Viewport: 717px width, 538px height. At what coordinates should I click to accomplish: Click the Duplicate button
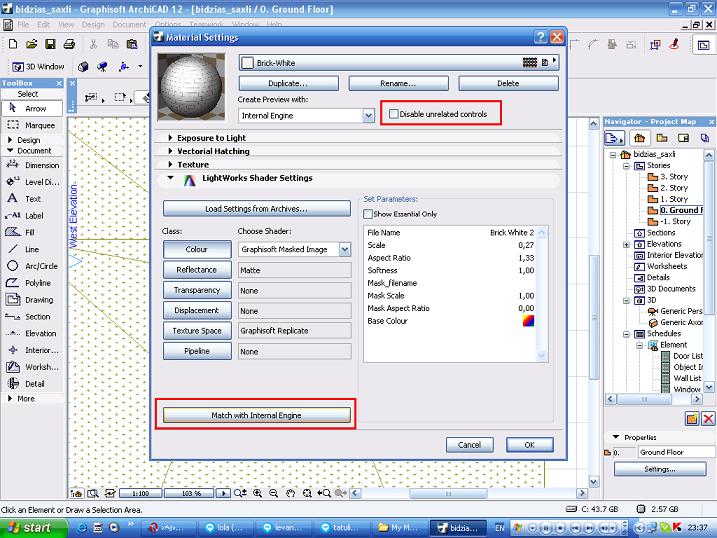point(289,83)
